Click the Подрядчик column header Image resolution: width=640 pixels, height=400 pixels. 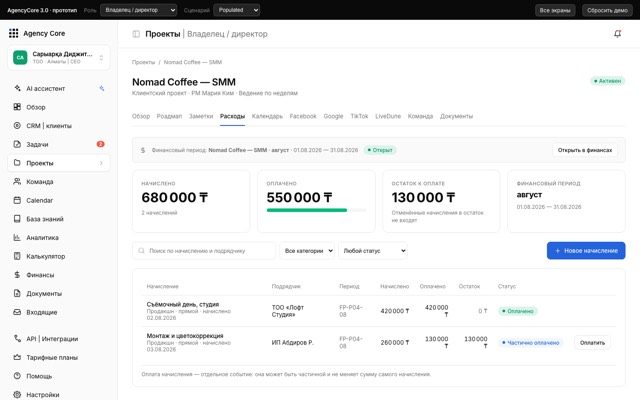[x=286, y=286]
